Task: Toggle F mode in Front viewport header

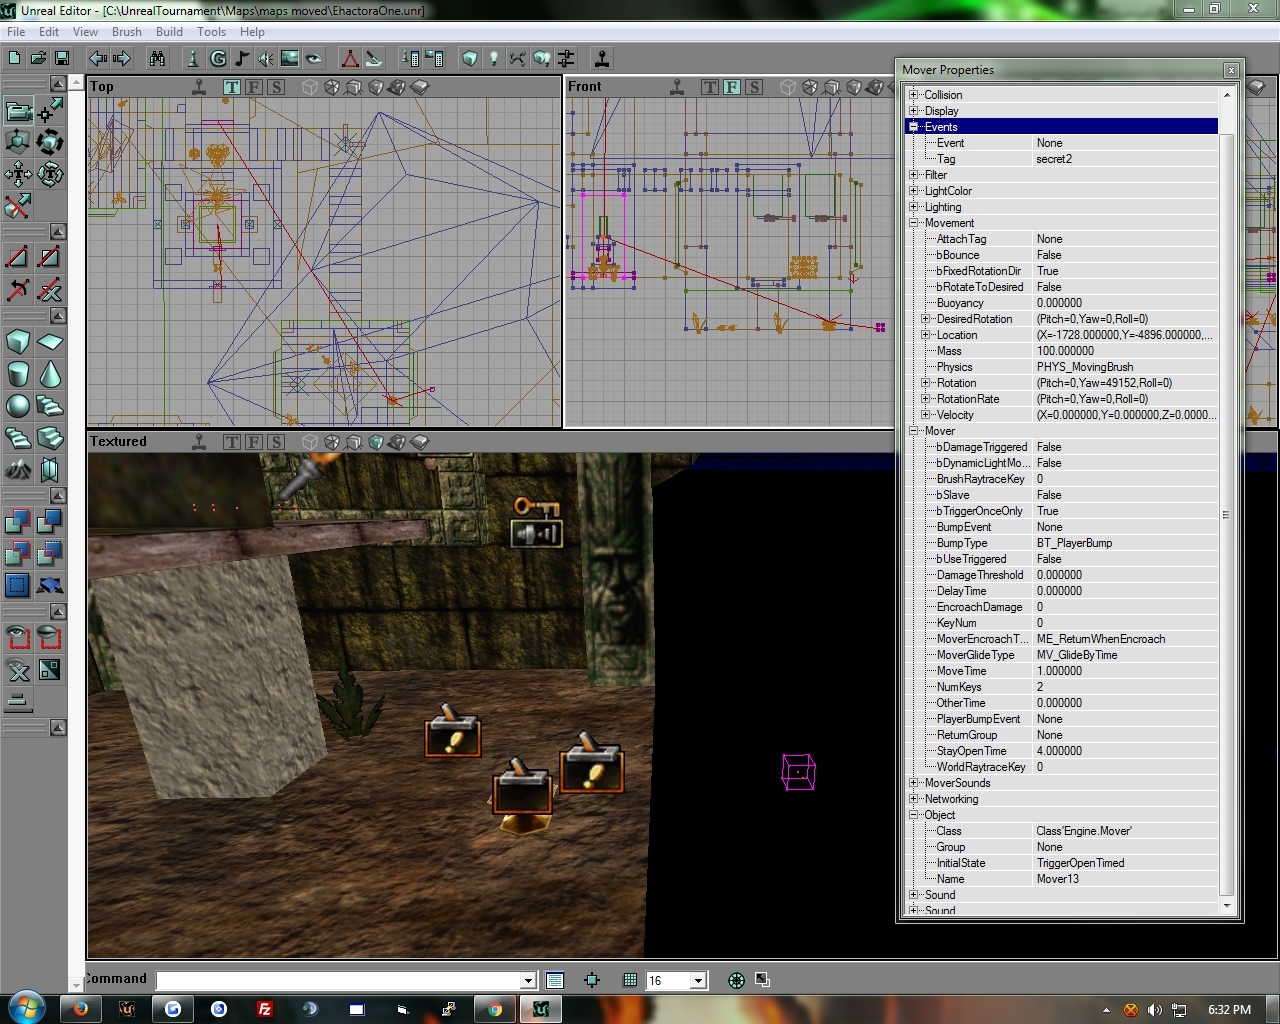Action: pyautogui.click(x=732, y=87)
